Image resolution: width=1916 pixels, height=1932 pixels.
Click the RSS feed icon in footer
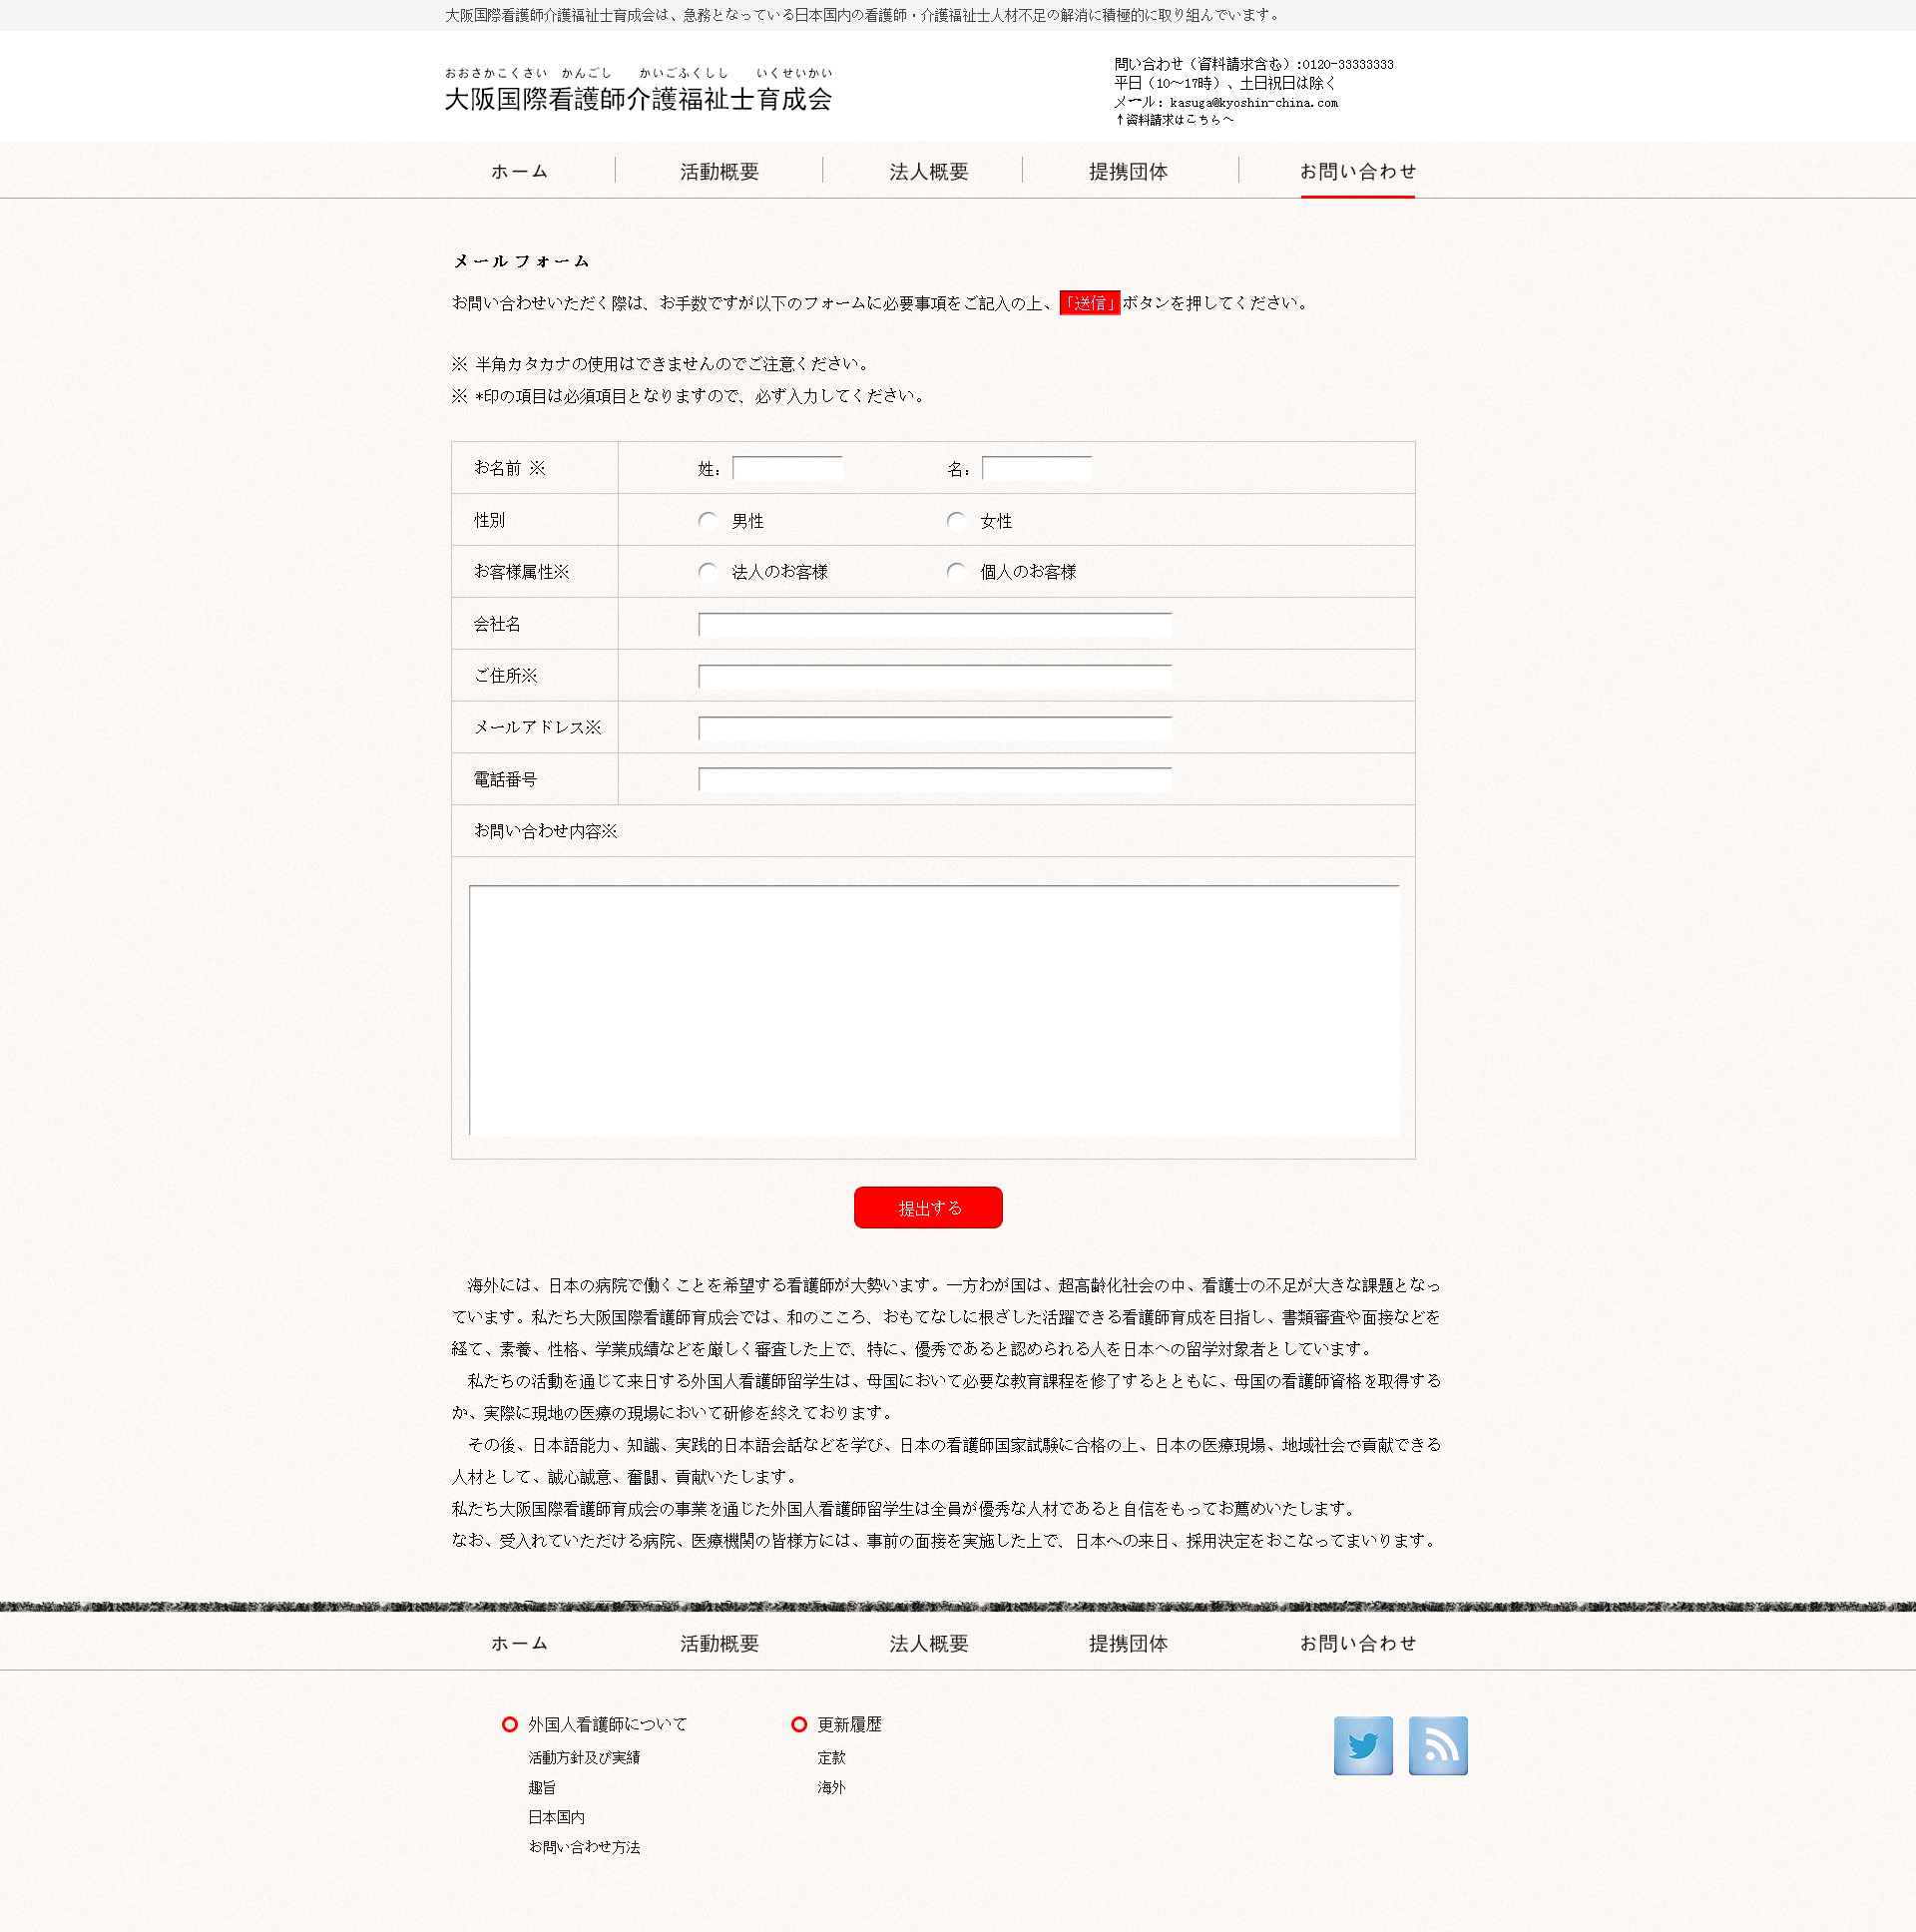pyautogui.click(x=1437, y=1745)
